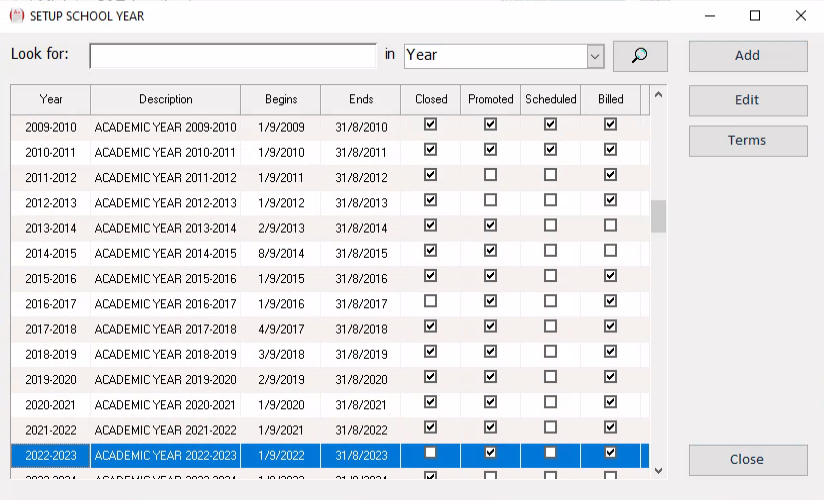
Task: Click the Description column header
Action: pyautogui.click(x=166, y=99)
